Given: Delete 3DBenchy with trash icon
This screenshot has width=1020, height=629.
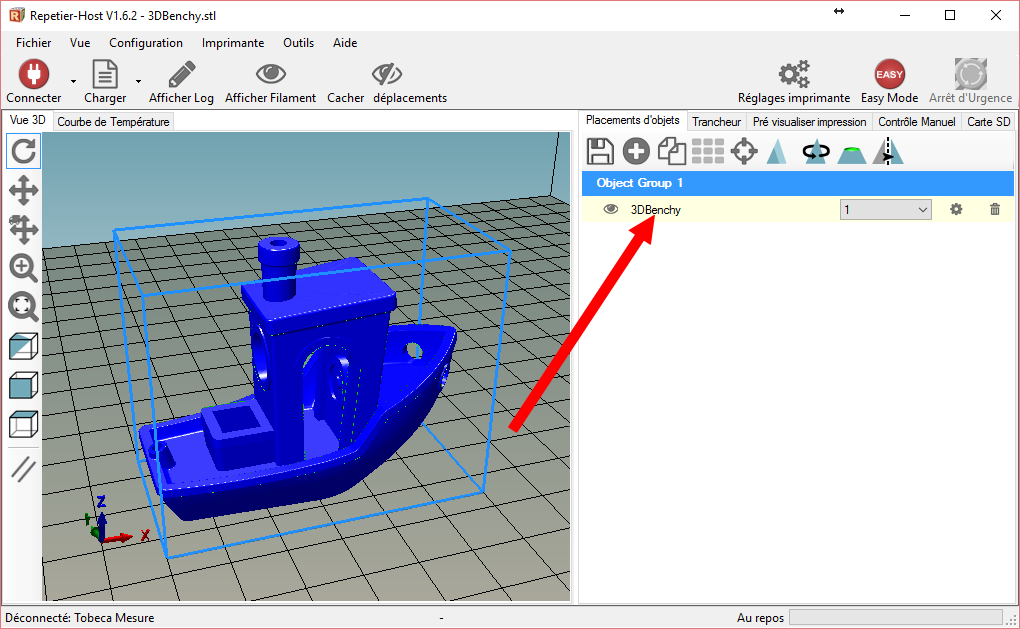Looking at the screenshot, I should (995, 209).
